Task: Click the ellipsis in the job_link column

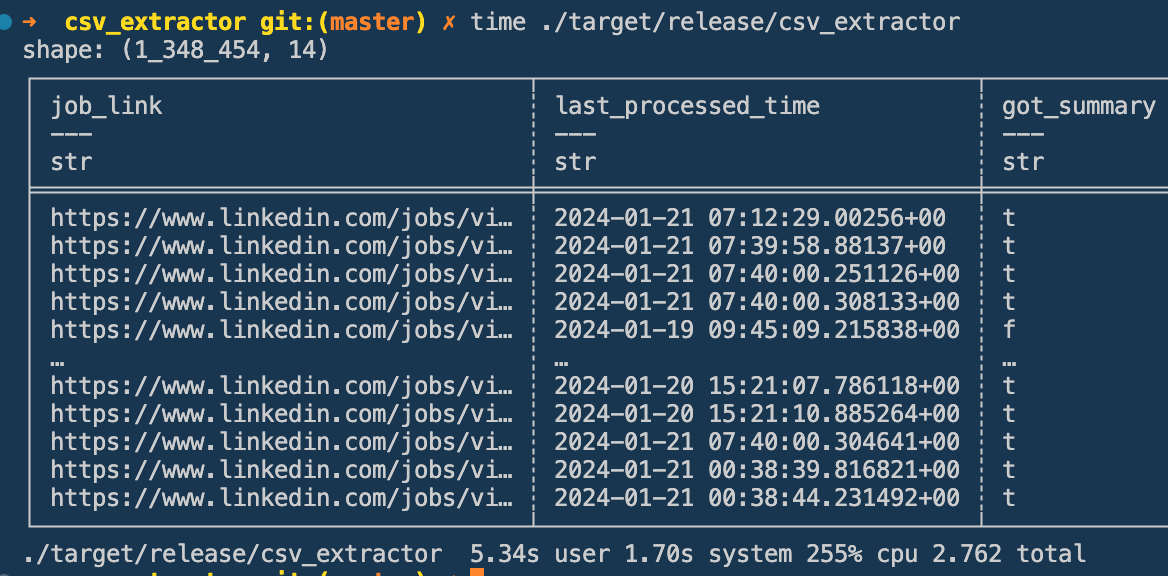Action: (58, 358)
